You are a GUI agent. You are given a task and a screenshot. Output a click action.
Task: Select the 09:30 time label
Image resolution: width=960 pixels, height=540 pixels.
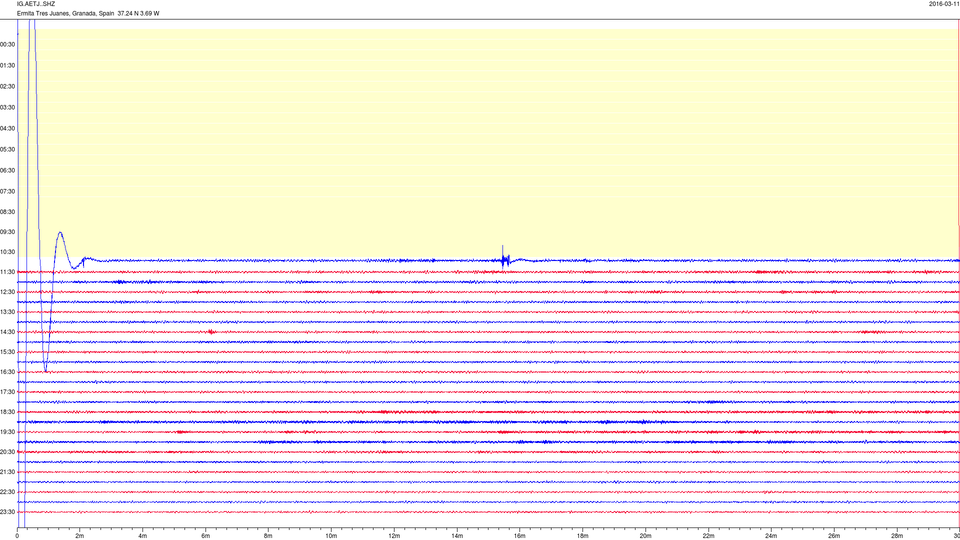pyautogui.click(x=7, y=232)
